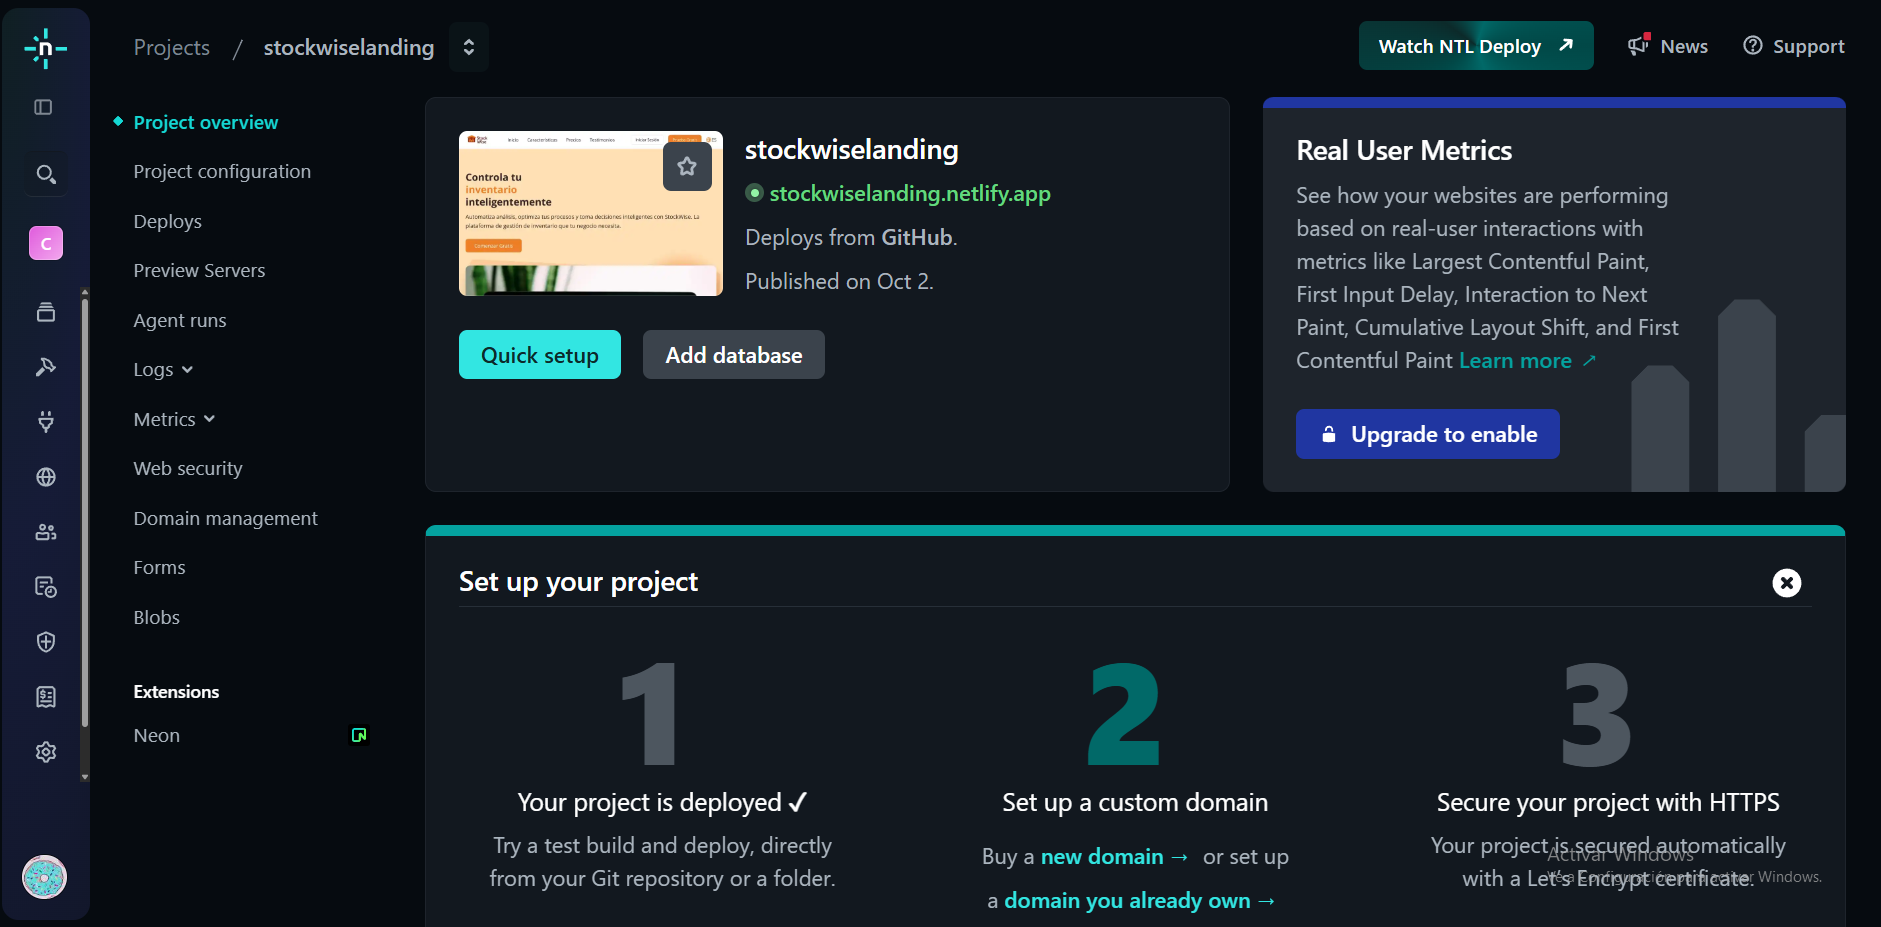Open the builds hammer icon in sidebar
This screenshot has width=1881, height=927.
(x=46, y=367)
